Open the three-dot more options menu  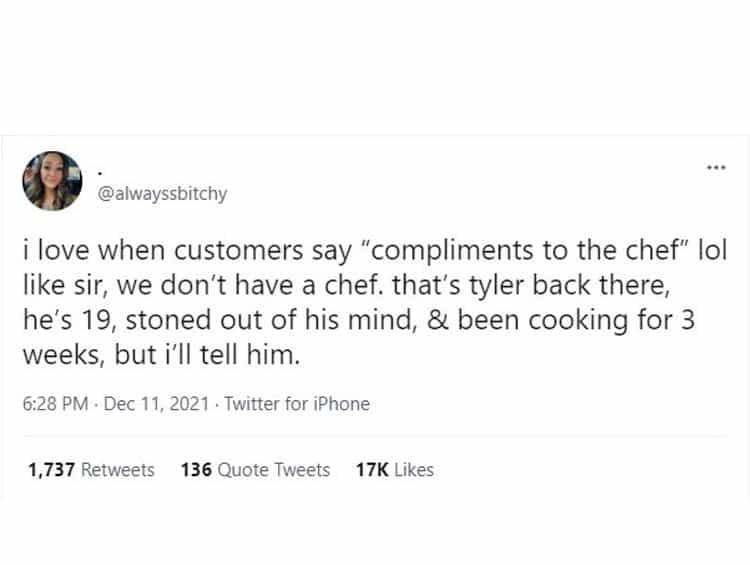click(x=715, y=167)
